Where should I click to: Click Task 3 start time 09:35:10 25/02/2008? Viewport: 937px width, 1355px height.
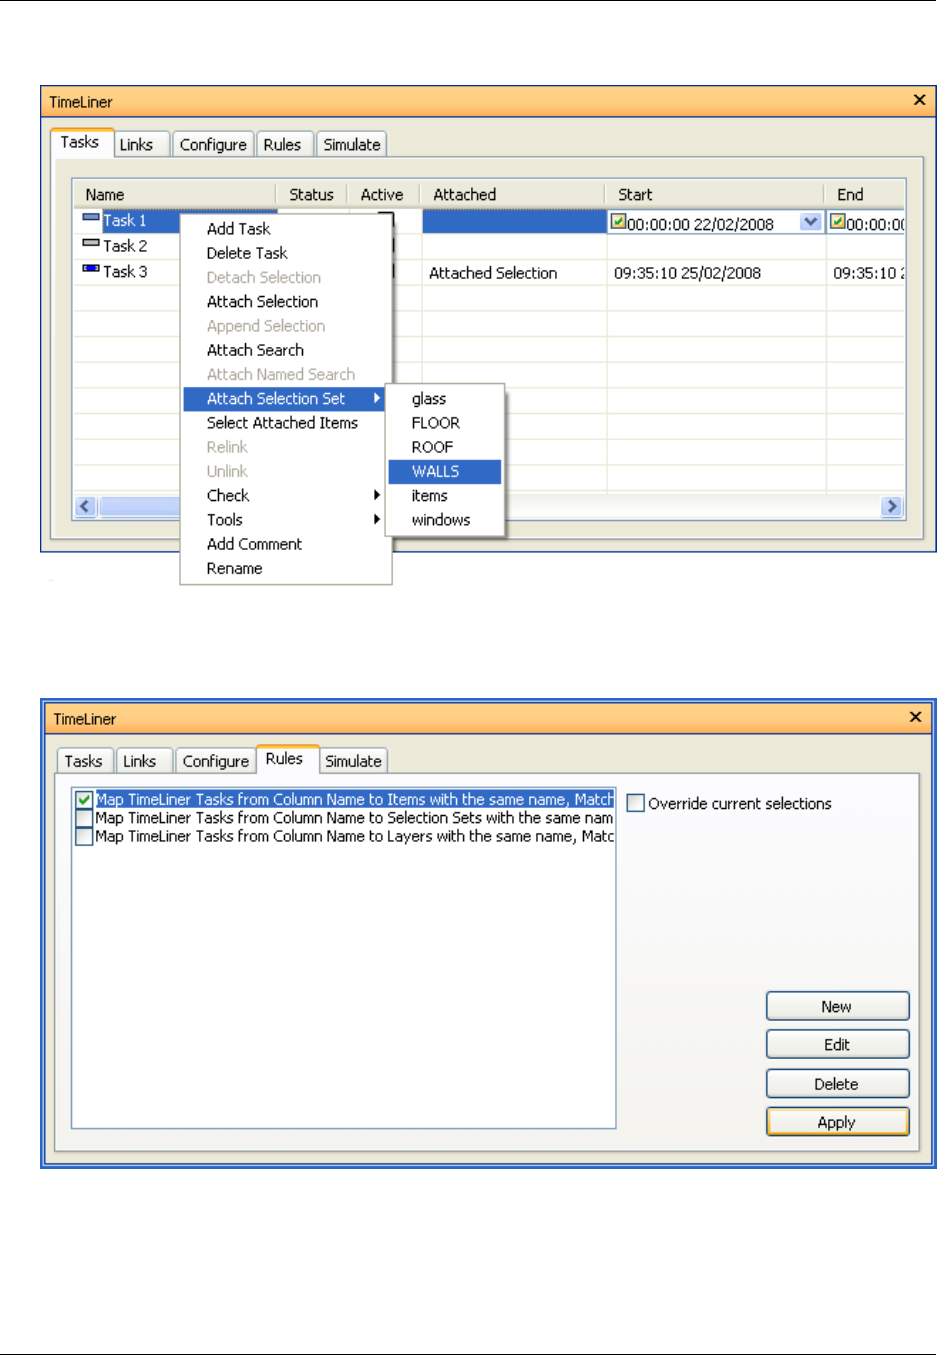(688, 273)
